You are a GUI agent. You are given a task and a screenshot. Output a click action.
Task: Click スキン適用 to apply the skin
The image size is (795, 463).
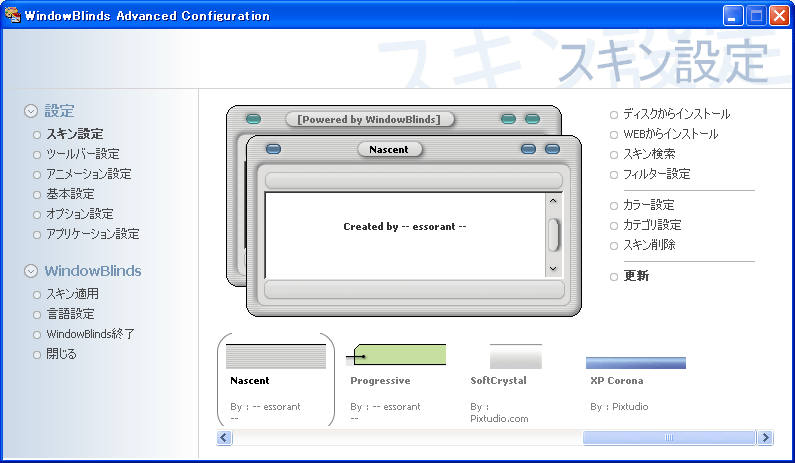(x=73, y=294)
